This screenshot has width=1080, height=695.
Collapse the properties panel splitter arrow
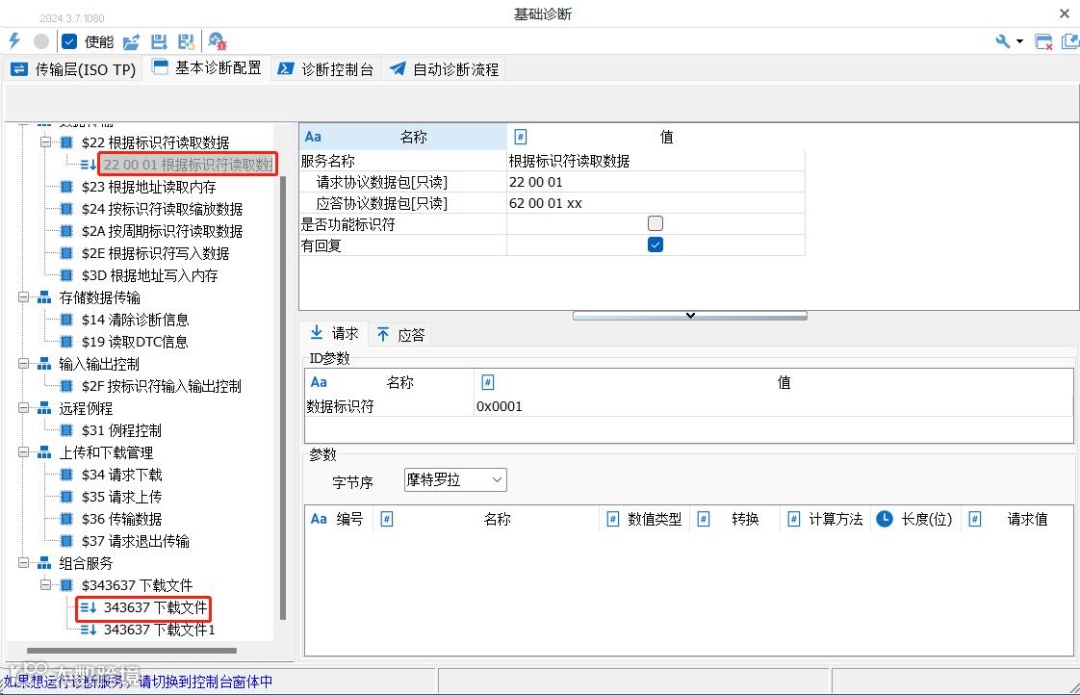click(x=689, y=315)
